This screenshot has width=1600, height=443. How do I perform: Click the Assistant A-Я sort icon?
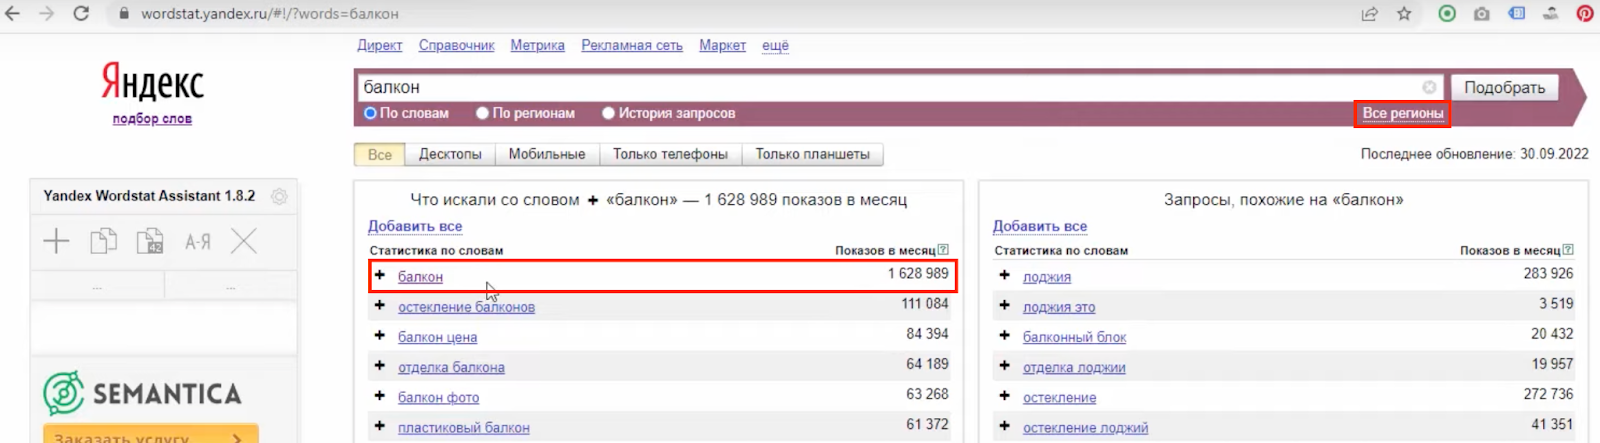(x=197, y=242)
